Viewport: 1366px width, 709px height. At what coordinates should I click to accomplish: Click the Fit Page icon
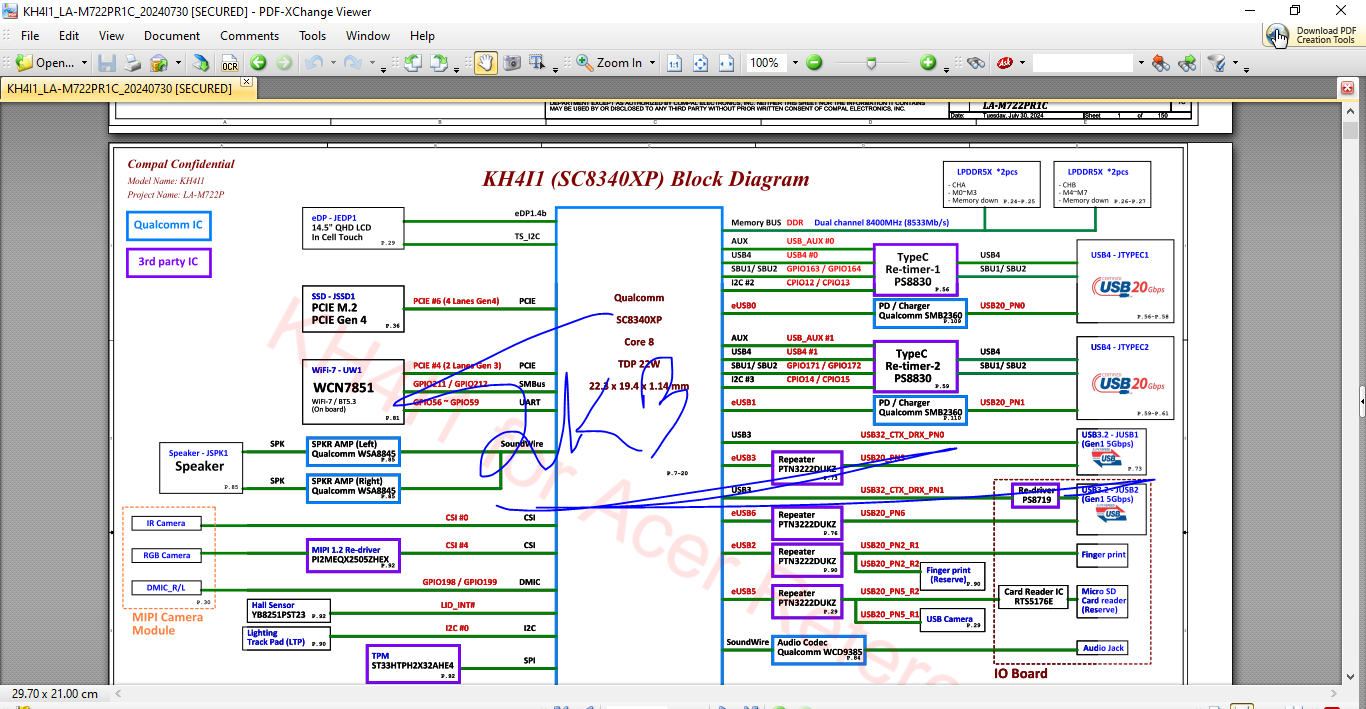pyautogui.click(x=701, y=62)
